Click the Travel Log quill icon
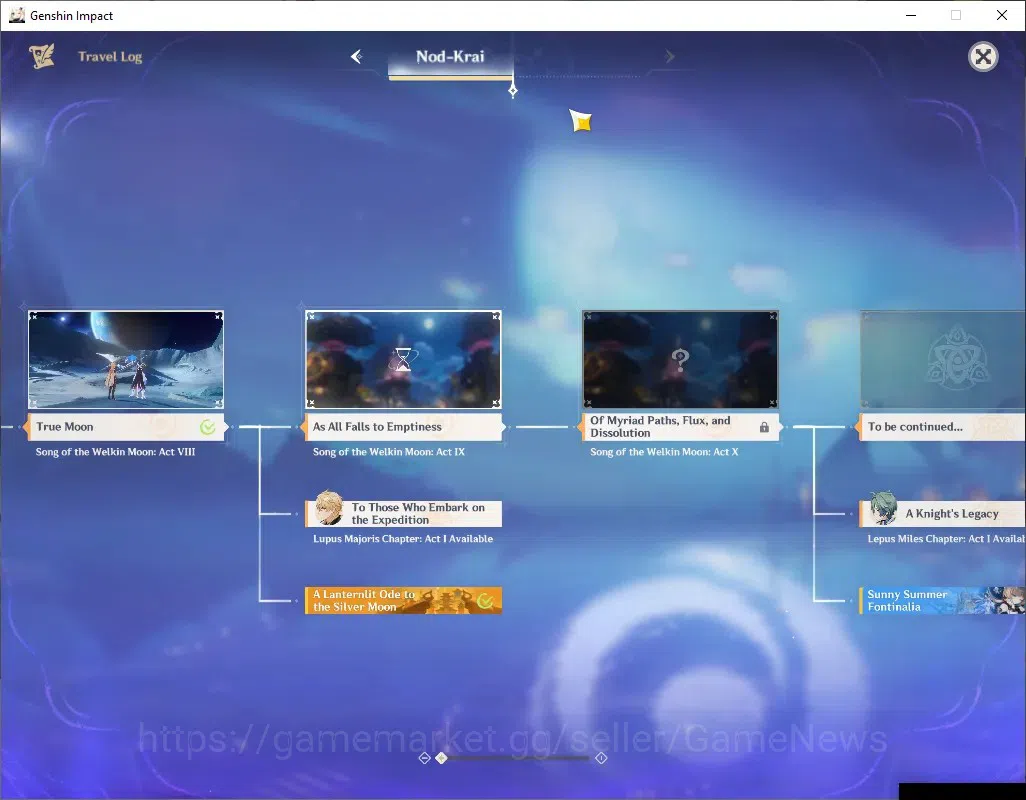 click(41, 56)
